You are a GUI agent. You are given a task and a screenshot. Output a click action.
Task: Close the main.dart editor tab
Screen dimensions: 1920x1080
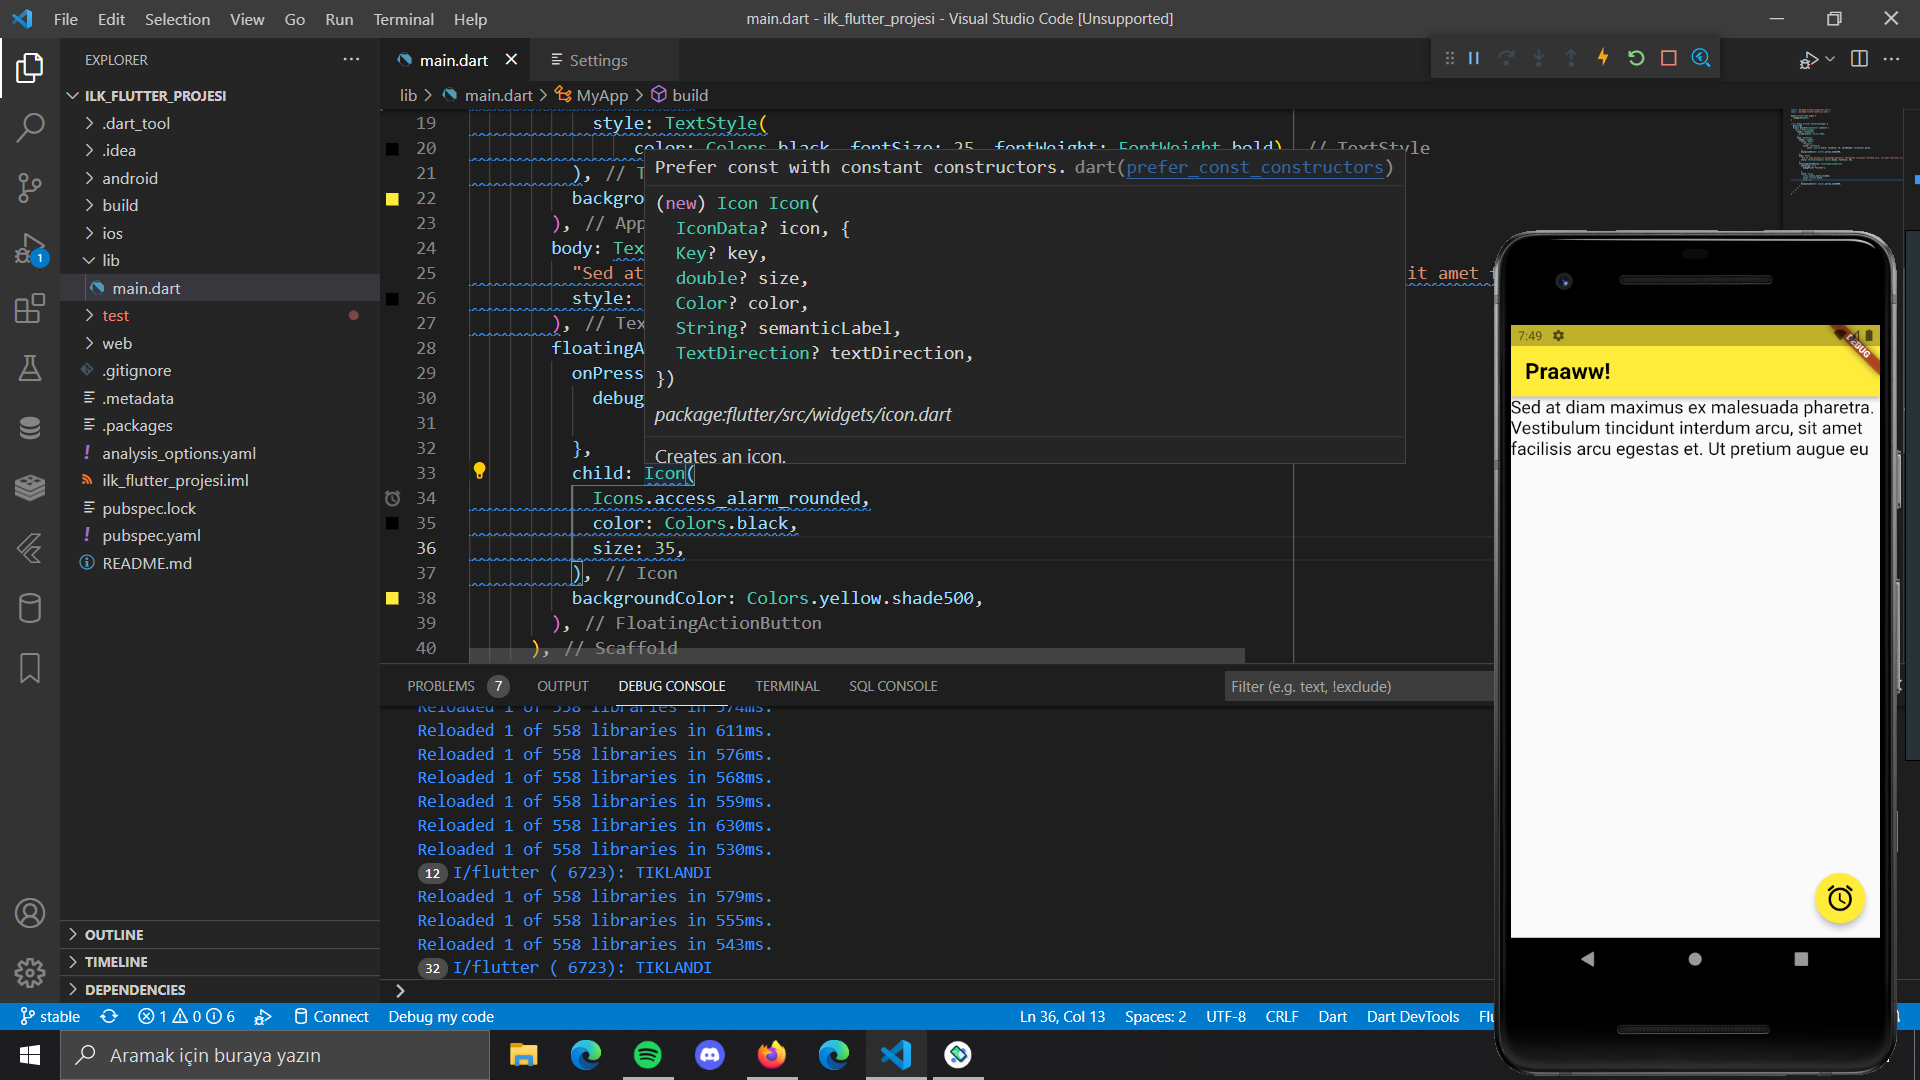coord(511,60)
